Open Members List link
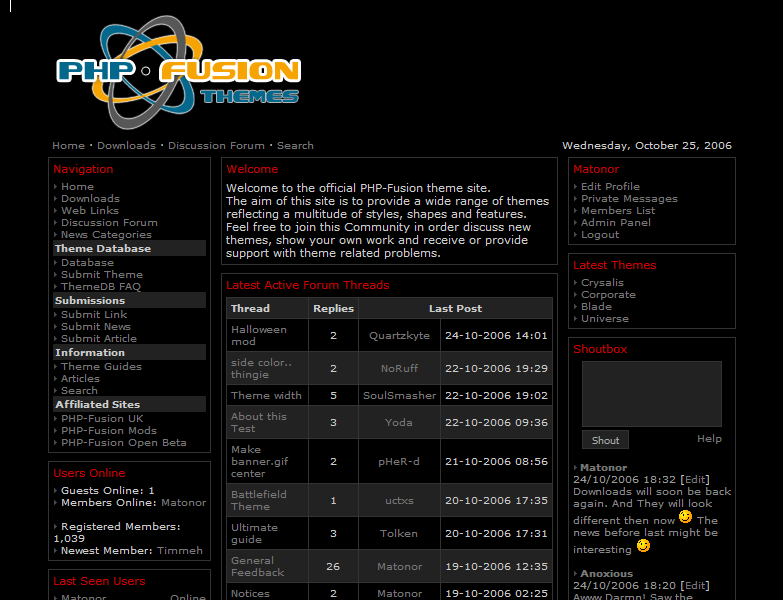This screenshot has width=783, height=600. (618, 211)
